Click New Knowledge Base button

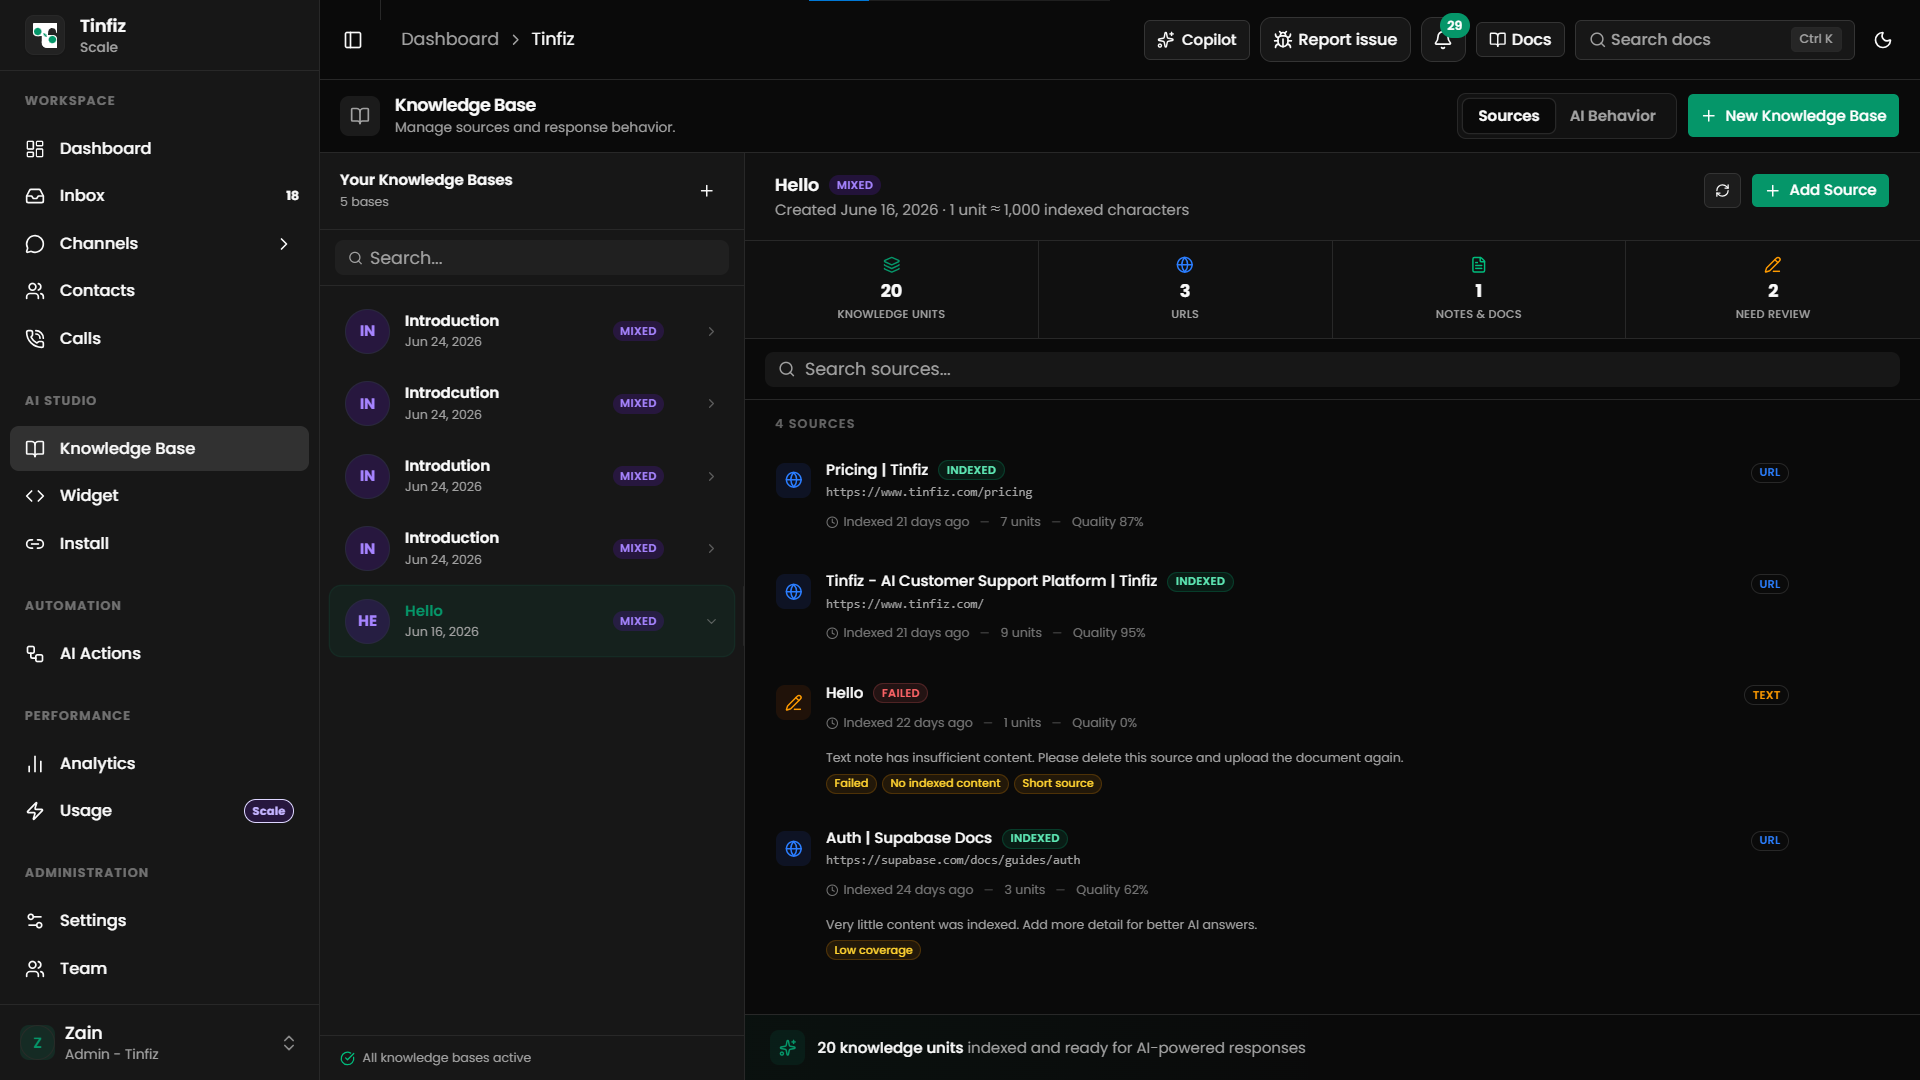pyautogui.click(x=1793, y=116)
